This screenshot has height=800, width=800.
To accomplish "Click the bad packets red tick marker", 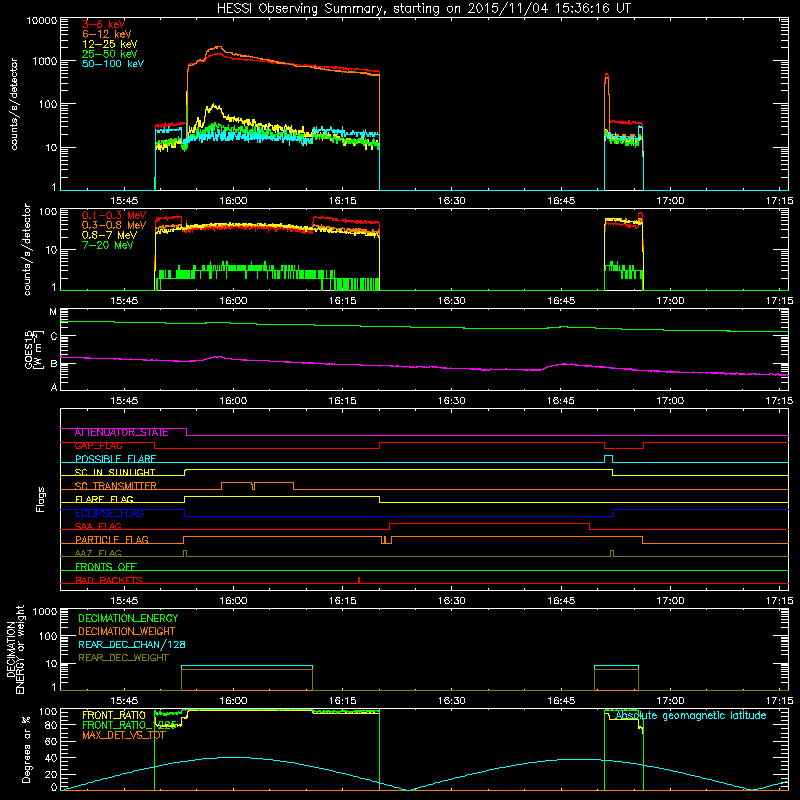I will click(x=359, y=580).
